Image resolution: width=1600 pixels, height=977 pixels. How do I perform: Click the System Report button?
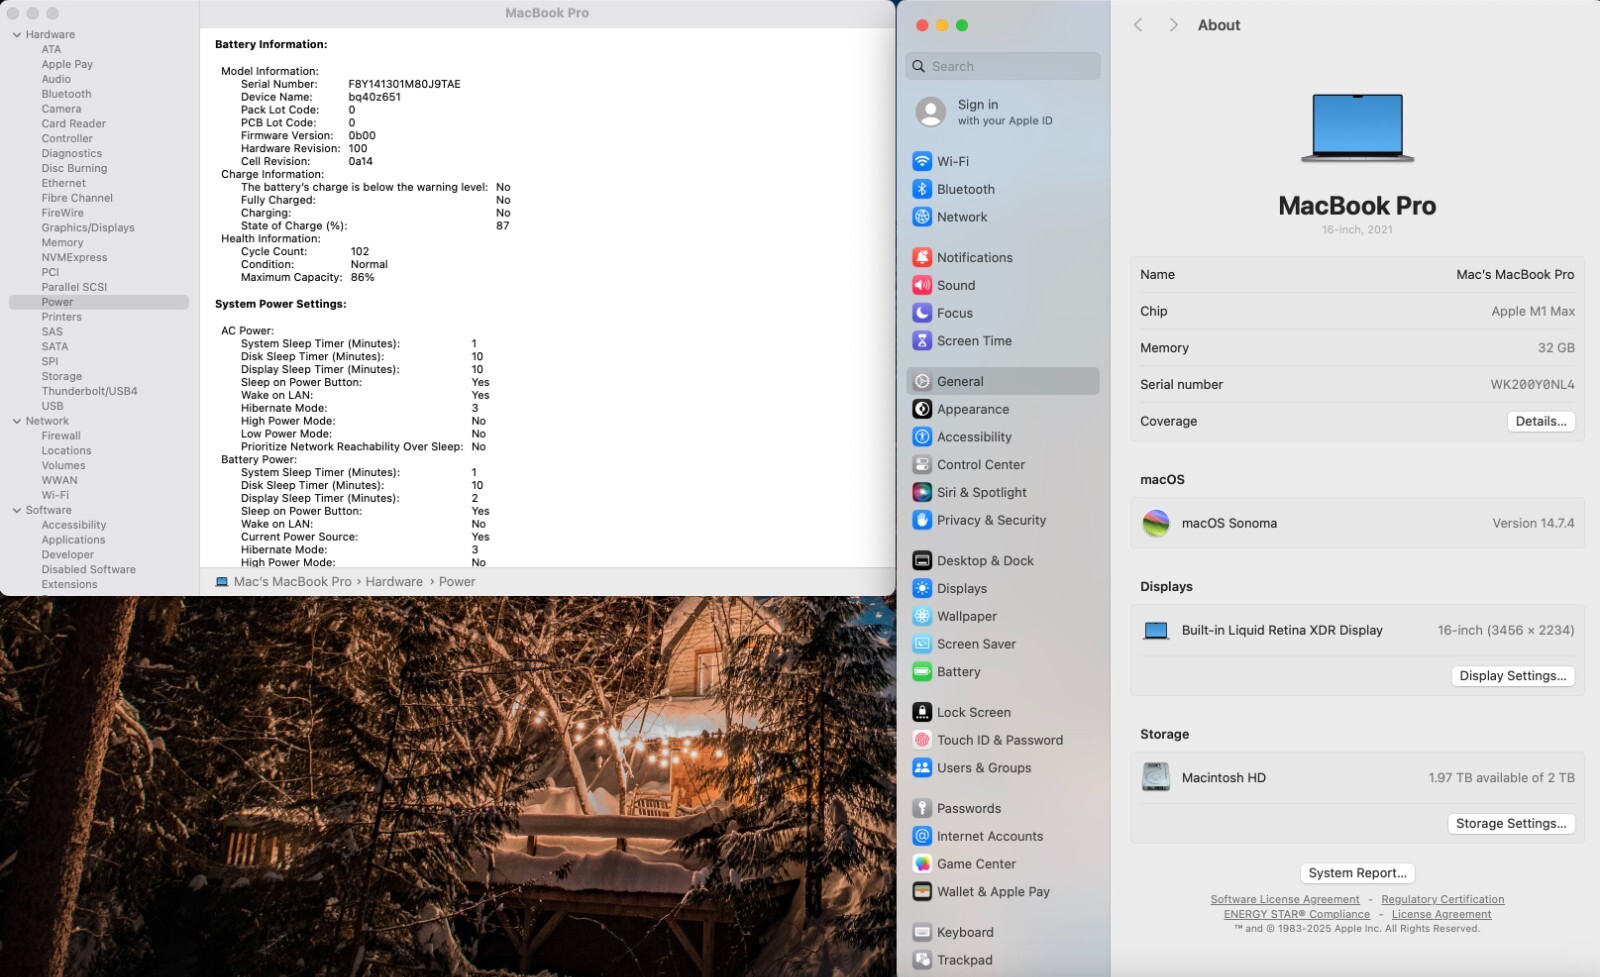click(1357, 873)
